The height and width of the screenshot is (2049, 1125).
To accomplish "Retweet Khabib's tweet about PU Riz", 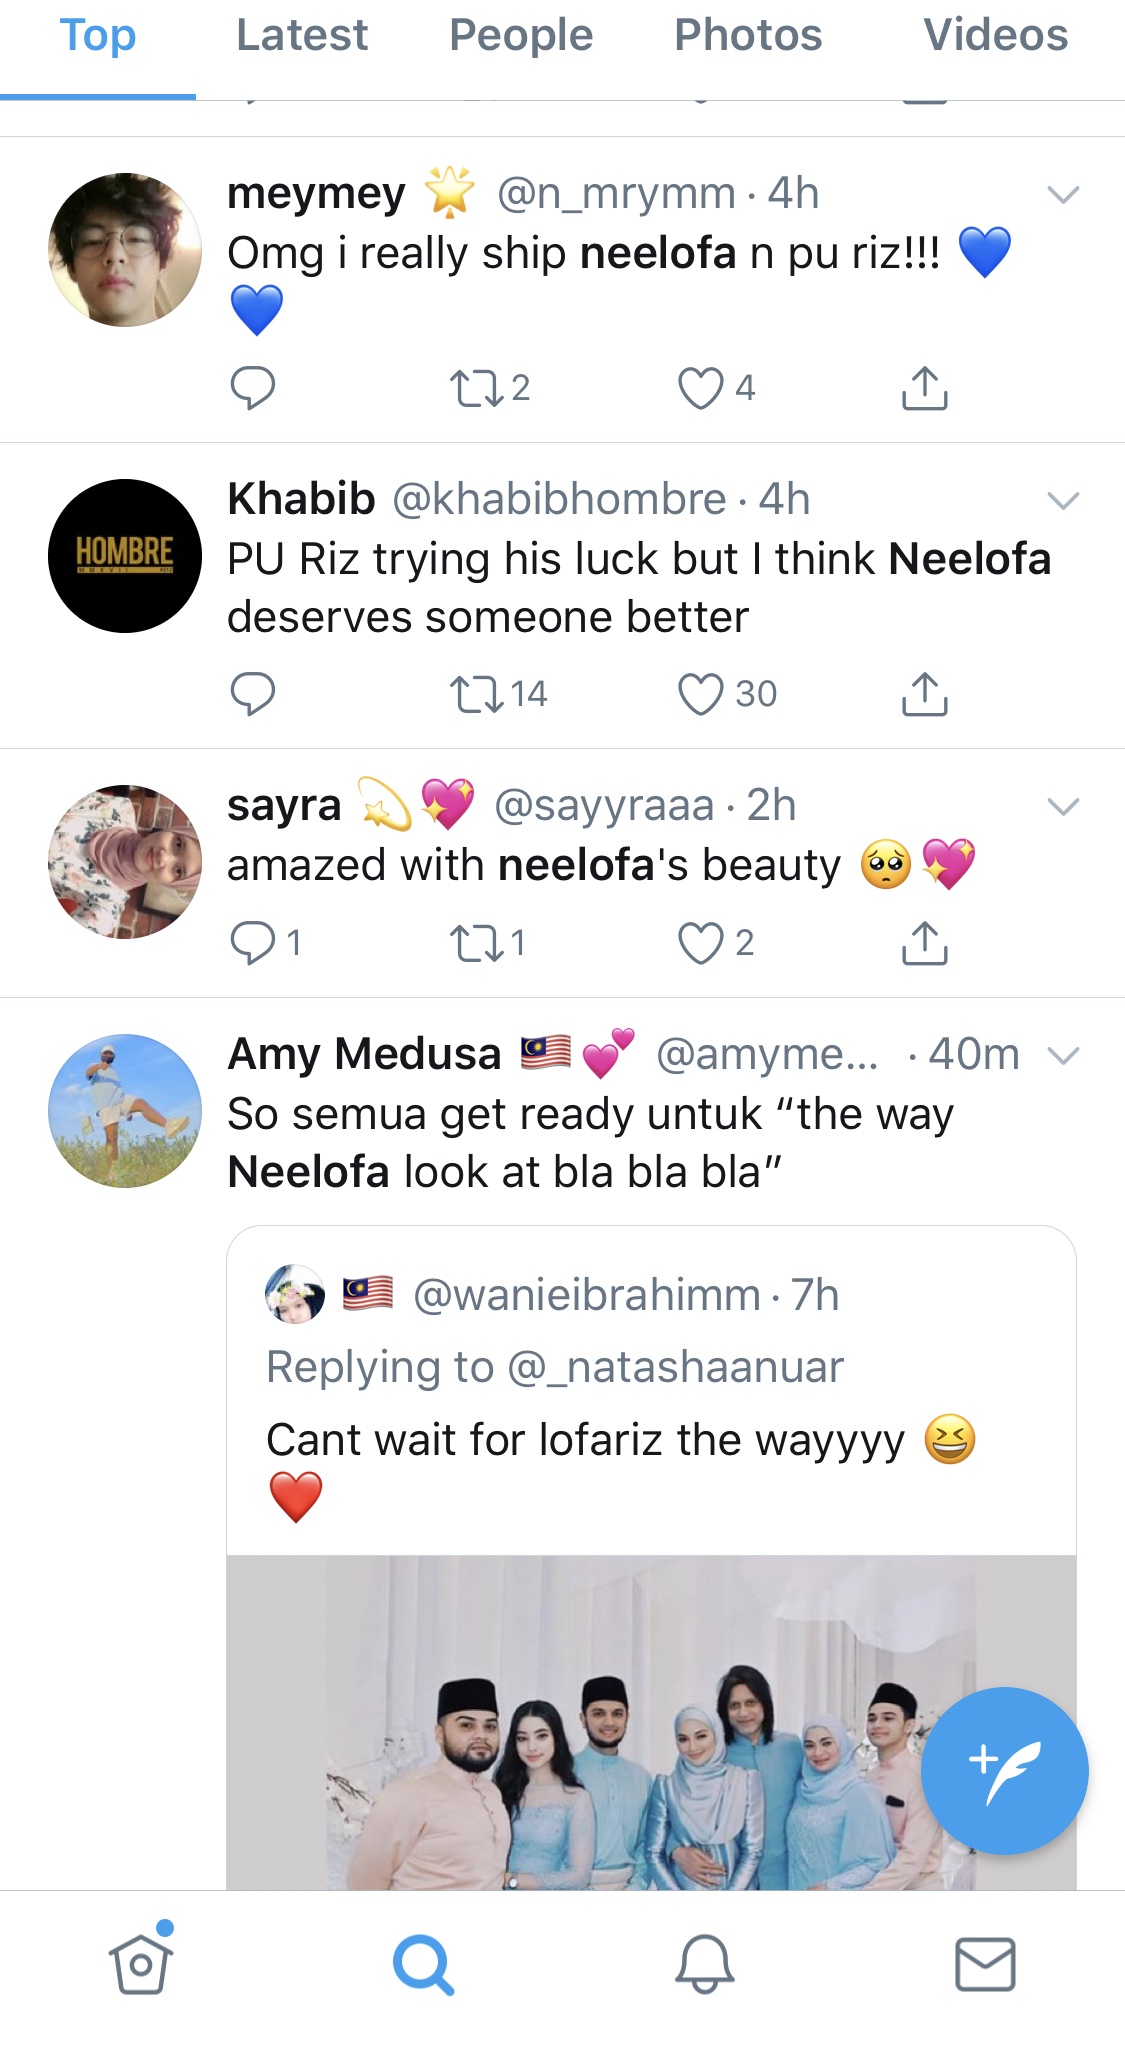I will coord(478,694).
